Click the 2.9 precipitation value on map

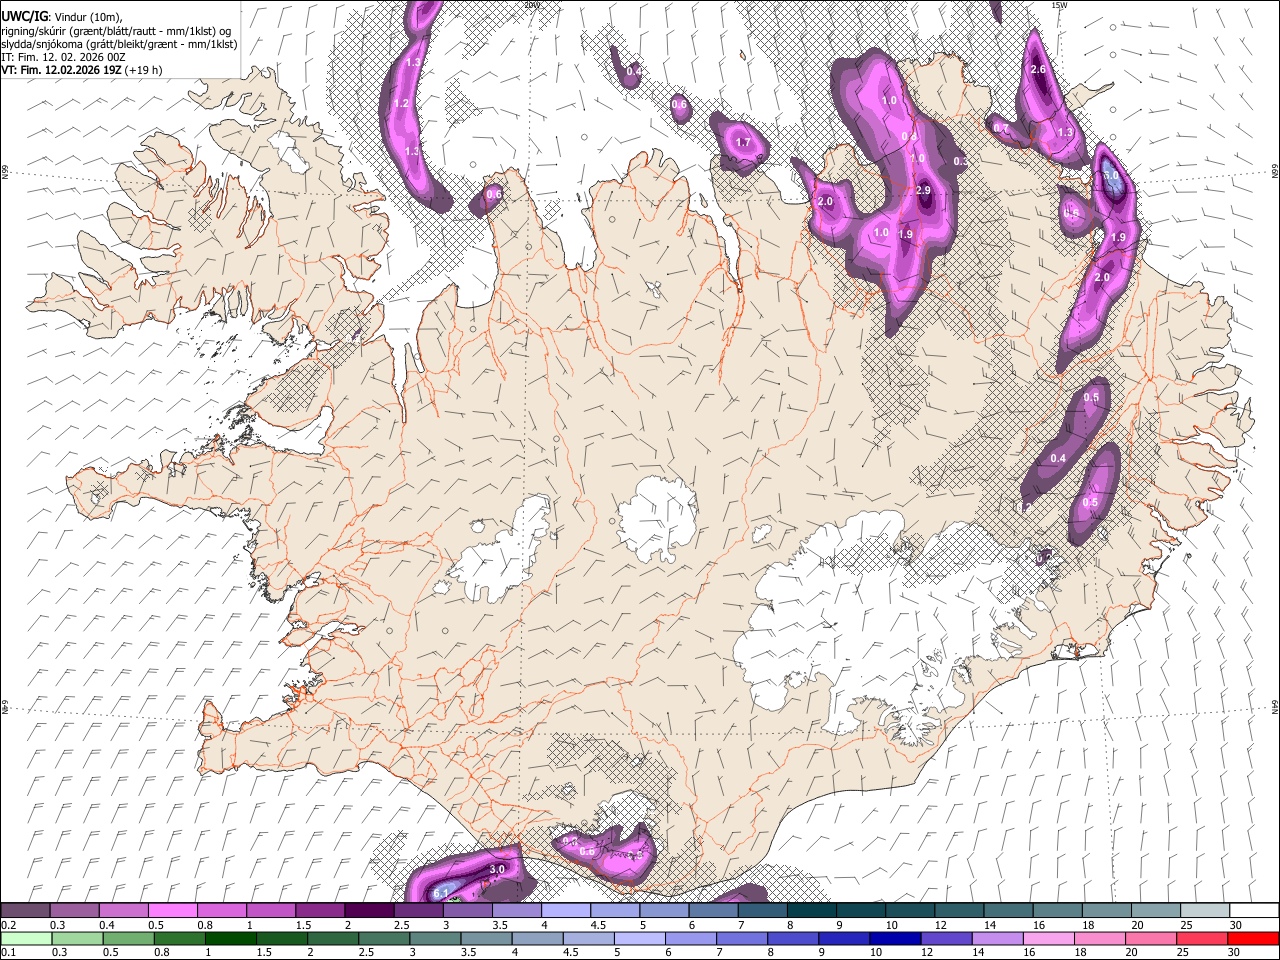pyautogui.click(x=923, y=190)
